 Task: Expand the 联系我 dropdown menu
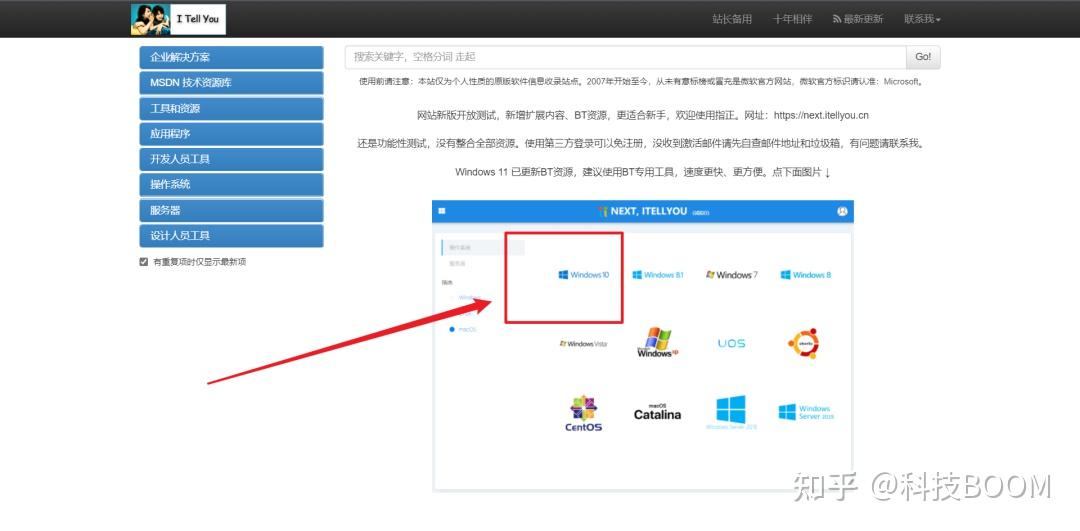tap(922, 19)
